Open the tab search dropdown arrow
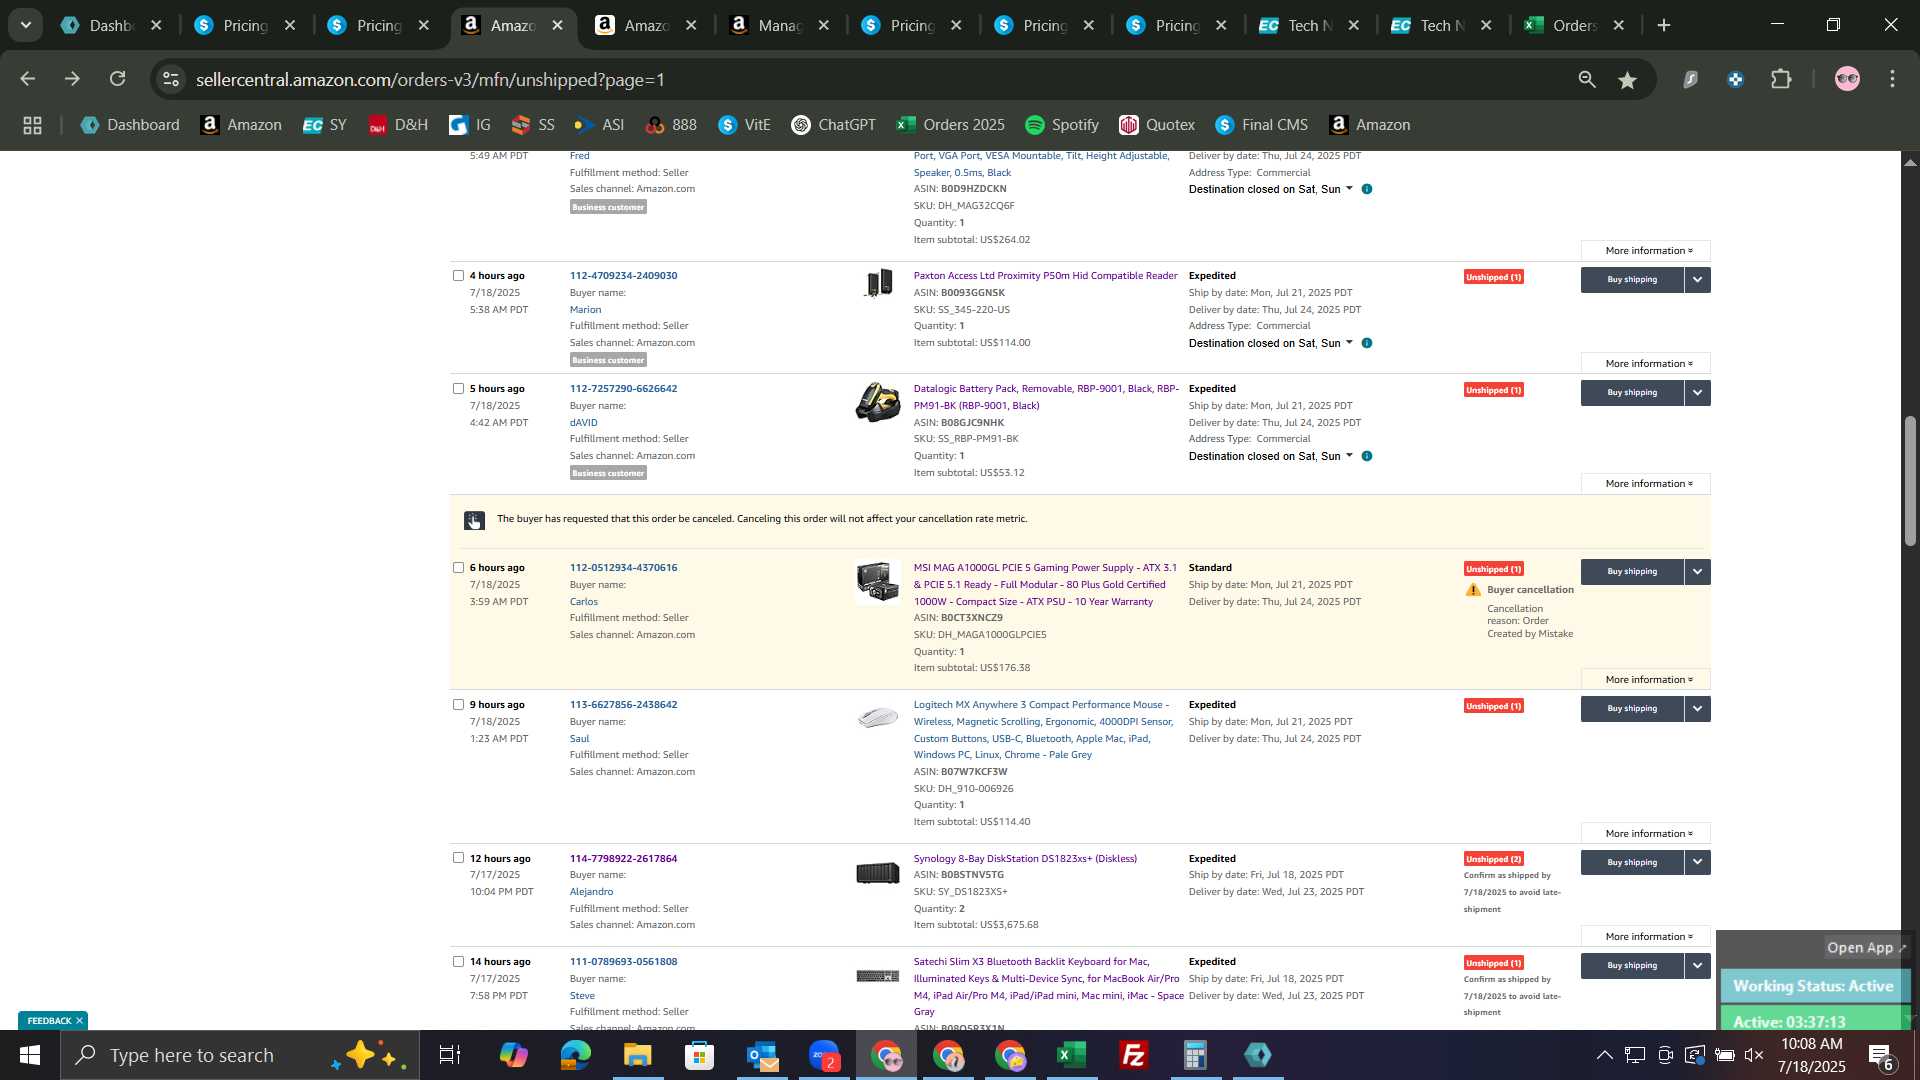1920x1080 pixels. [25, 26]
